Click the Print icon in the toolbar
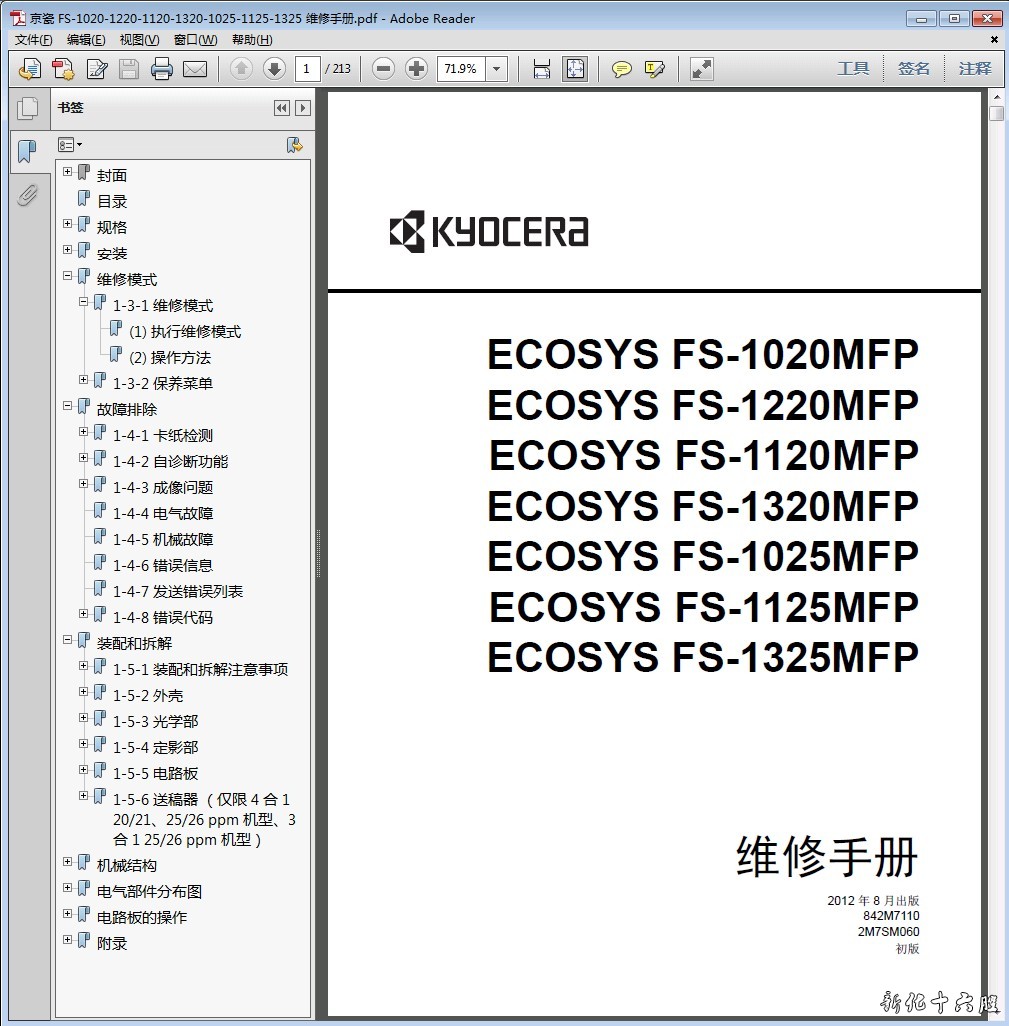 coord(162,69)
